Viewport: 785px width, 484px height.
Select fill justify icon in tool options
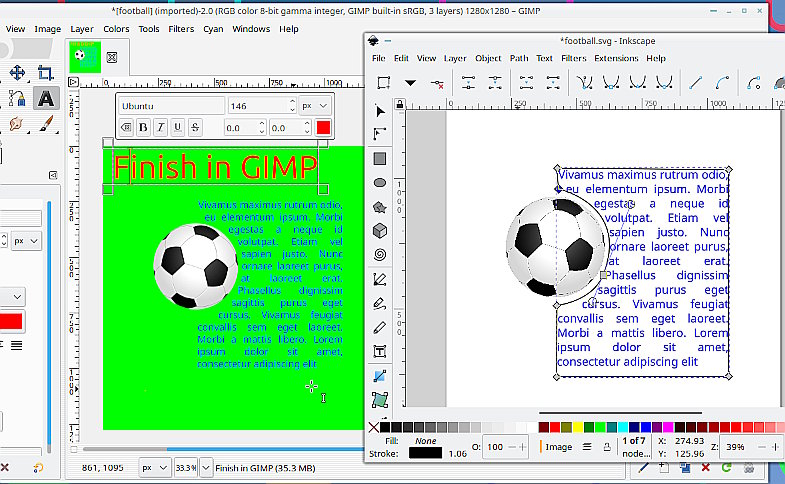[17, 345]
